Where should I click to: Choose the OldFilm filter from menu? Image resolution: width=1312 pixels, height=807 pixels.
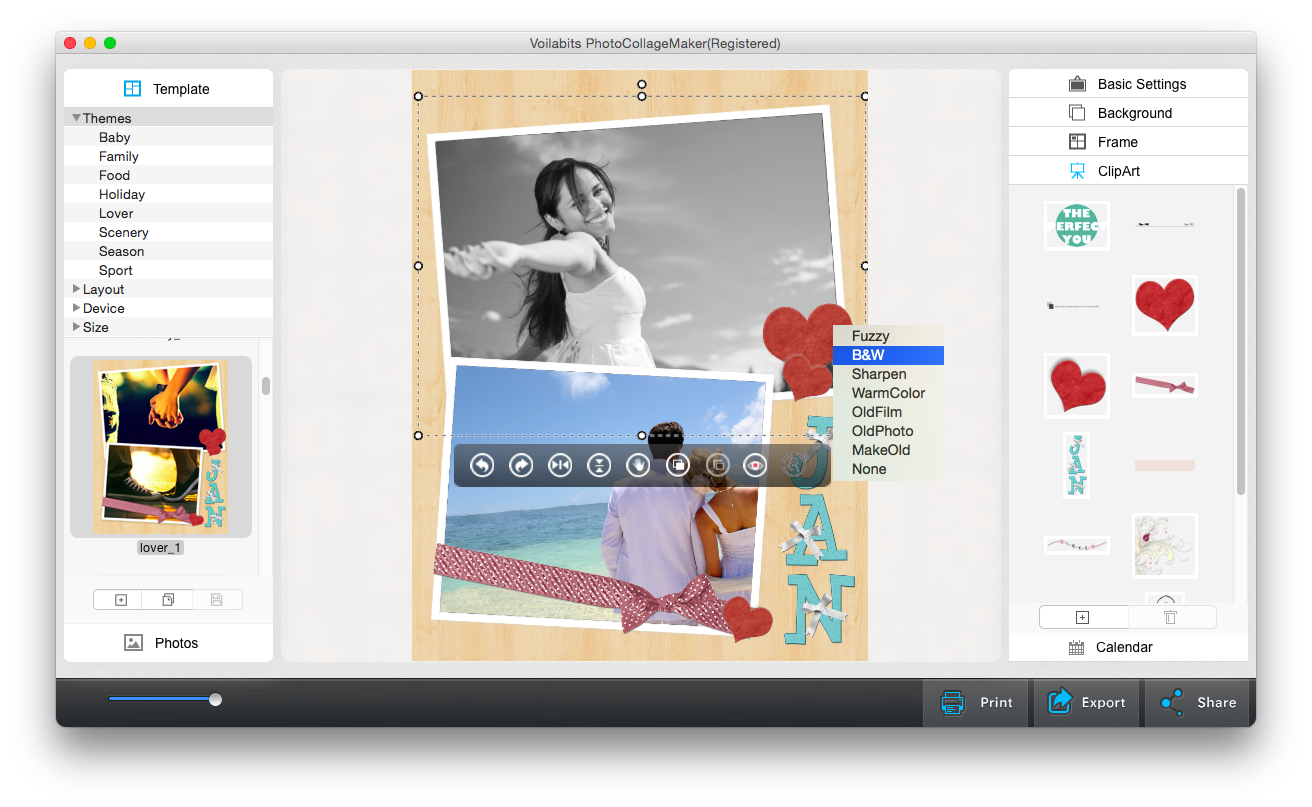877,412
